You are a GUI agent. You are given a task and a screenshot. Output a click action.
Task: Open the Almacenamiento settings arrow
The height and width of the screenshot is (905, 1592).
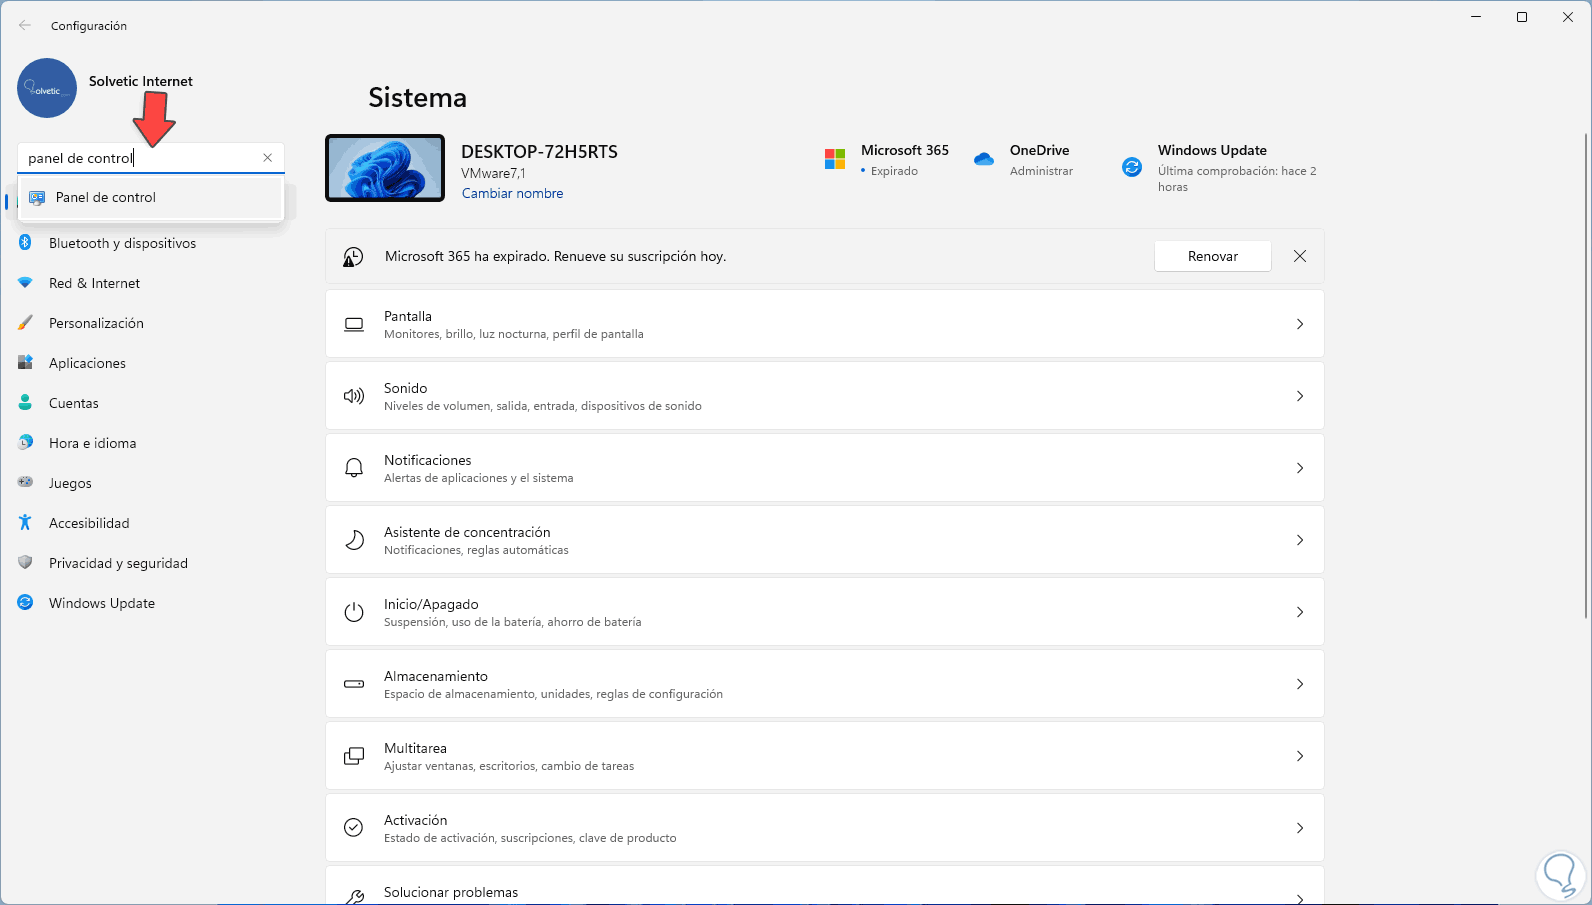[x=1300, y=684]
